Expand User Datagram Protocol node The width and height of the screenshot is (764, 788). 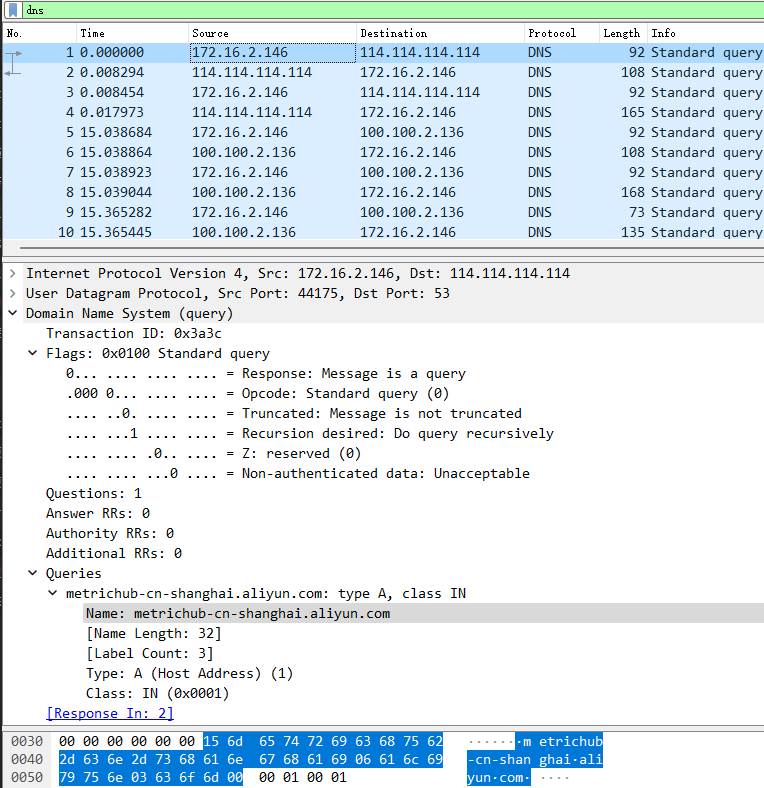click(13, 293)
